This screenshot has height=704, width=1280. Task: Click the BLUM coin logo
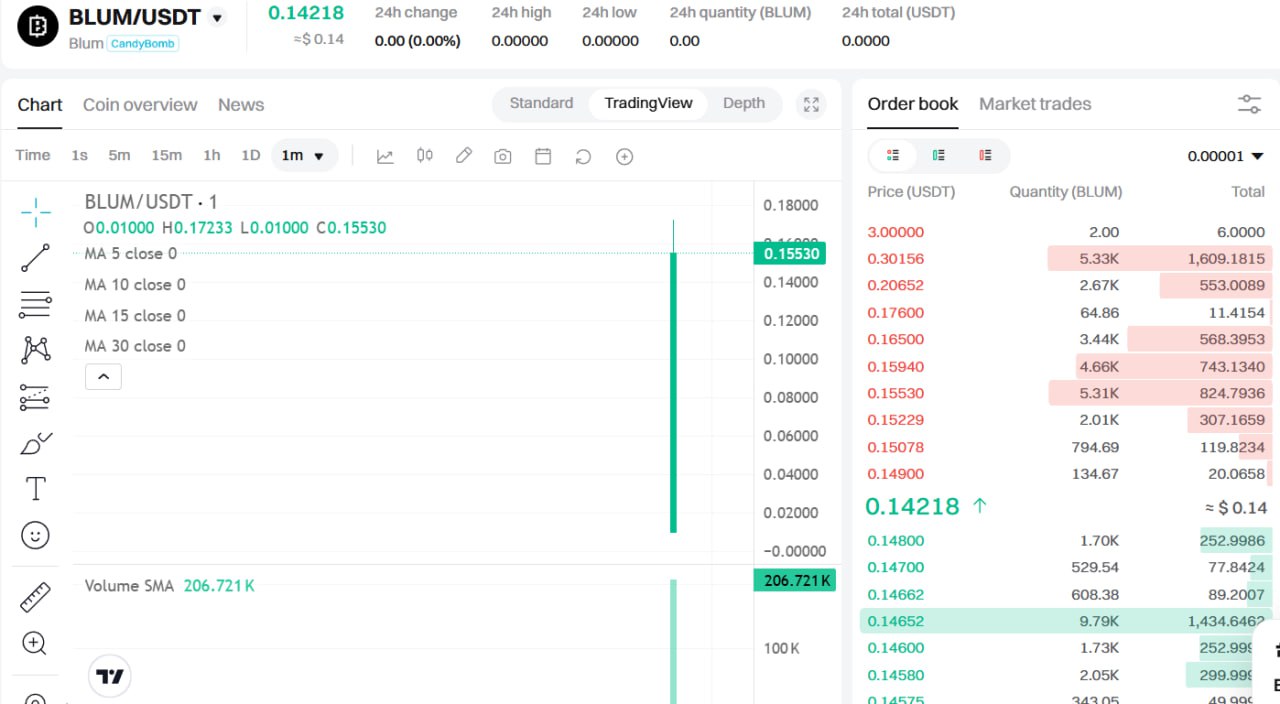[x=38, y=27]
